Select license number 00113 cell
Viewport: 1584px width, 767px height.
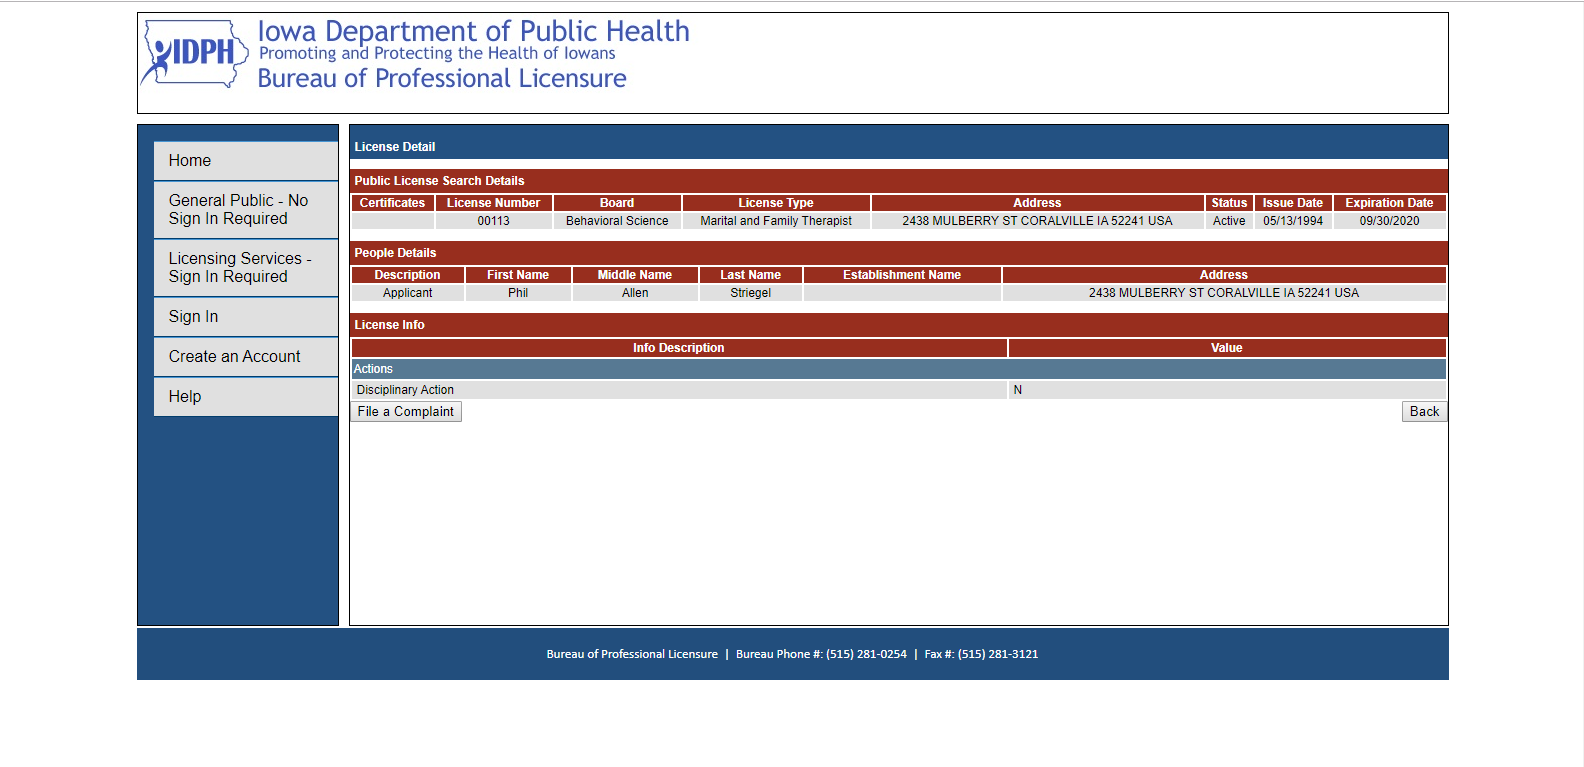tap(493, 221)
